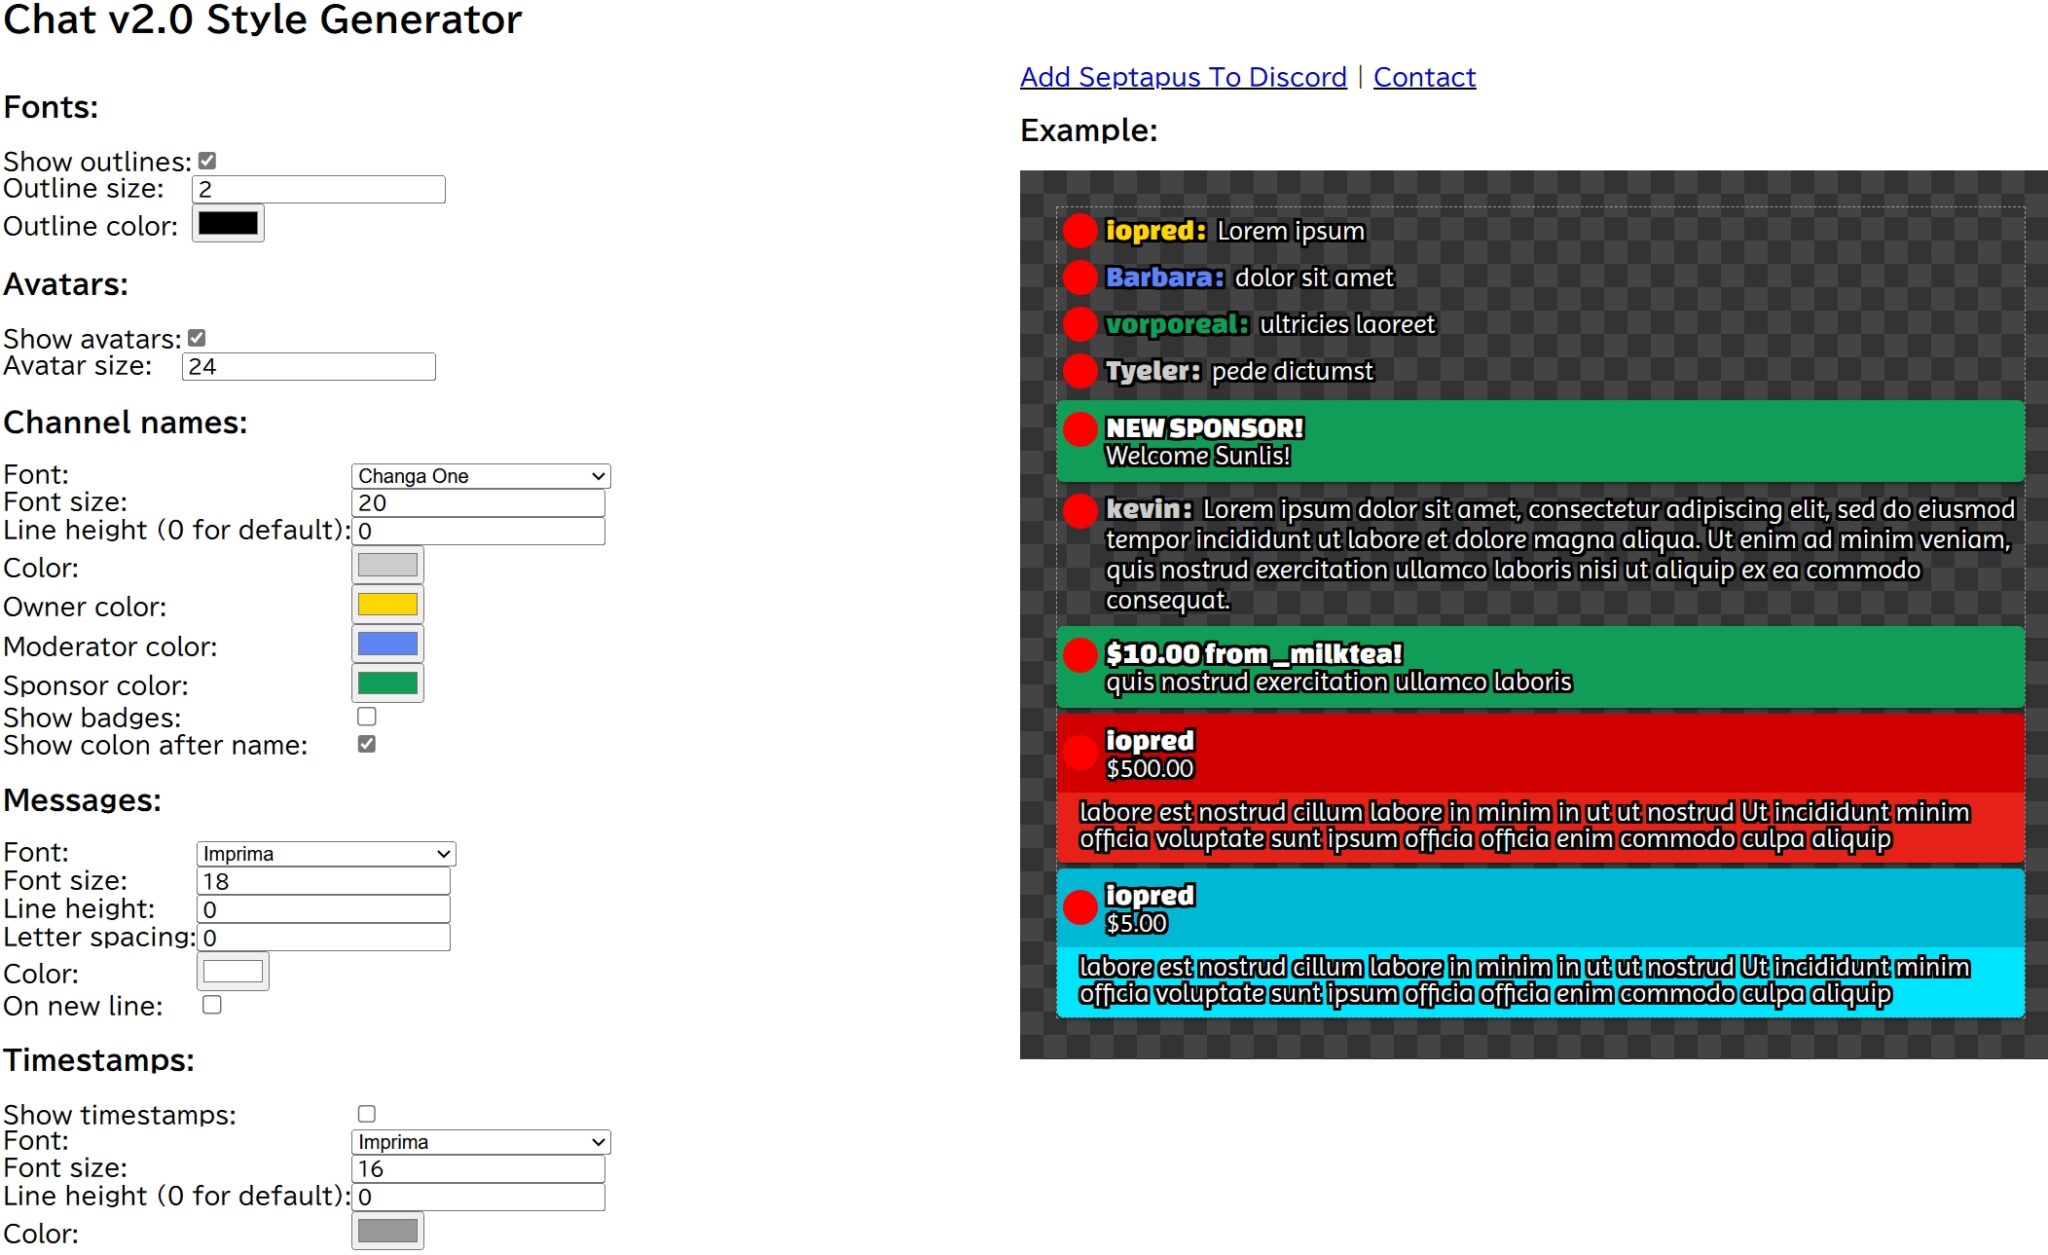Toggle Show colon after name checkbox

click(x=367, y=745)
